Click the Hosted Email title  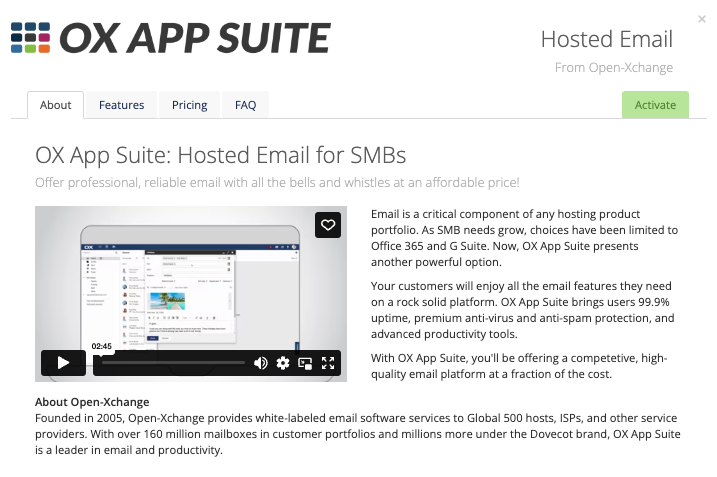click(606, 39)
